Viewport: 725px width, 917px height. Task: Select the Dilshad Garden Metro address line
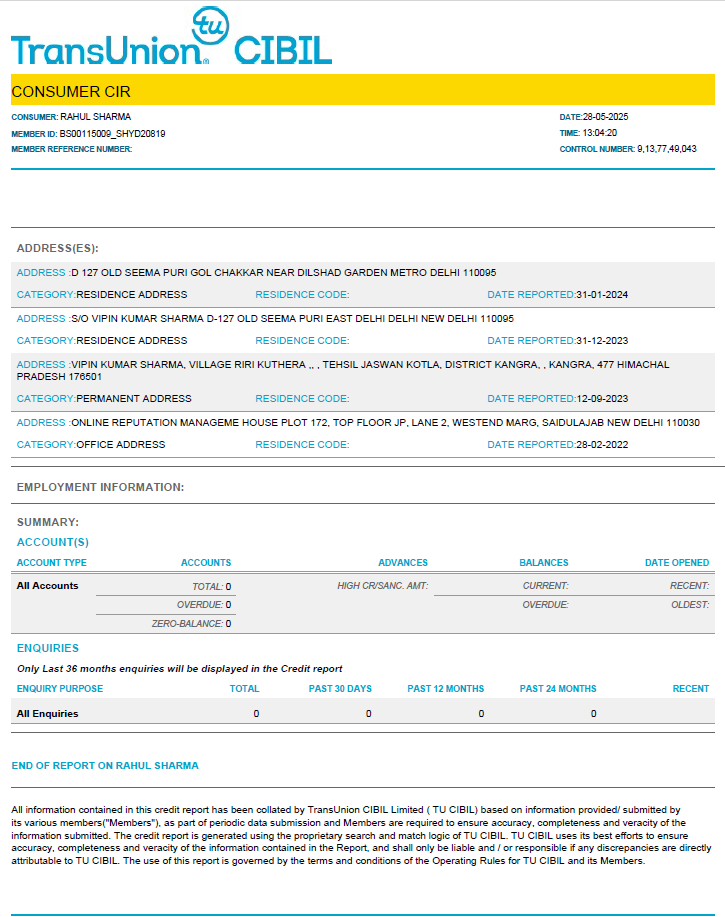[284, 273]
